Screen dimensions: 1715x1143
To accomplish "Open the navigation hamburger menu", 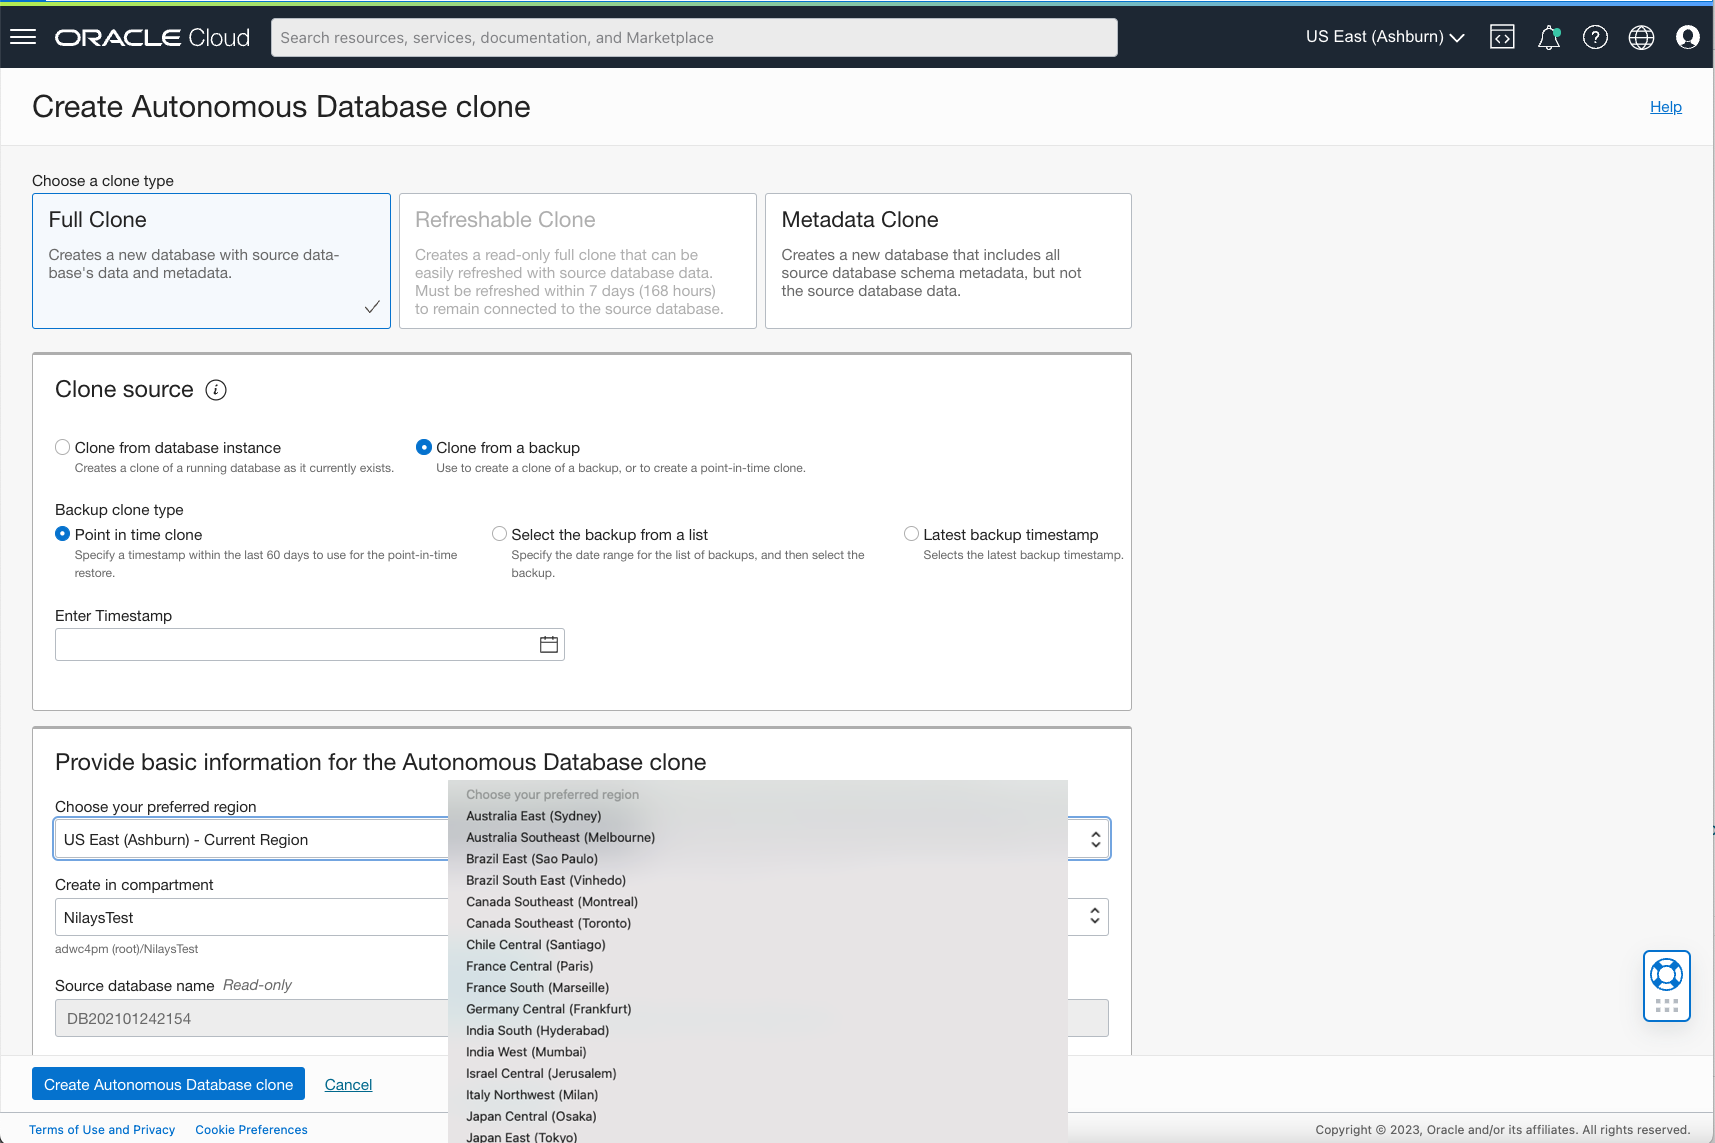I will point(22,37).
